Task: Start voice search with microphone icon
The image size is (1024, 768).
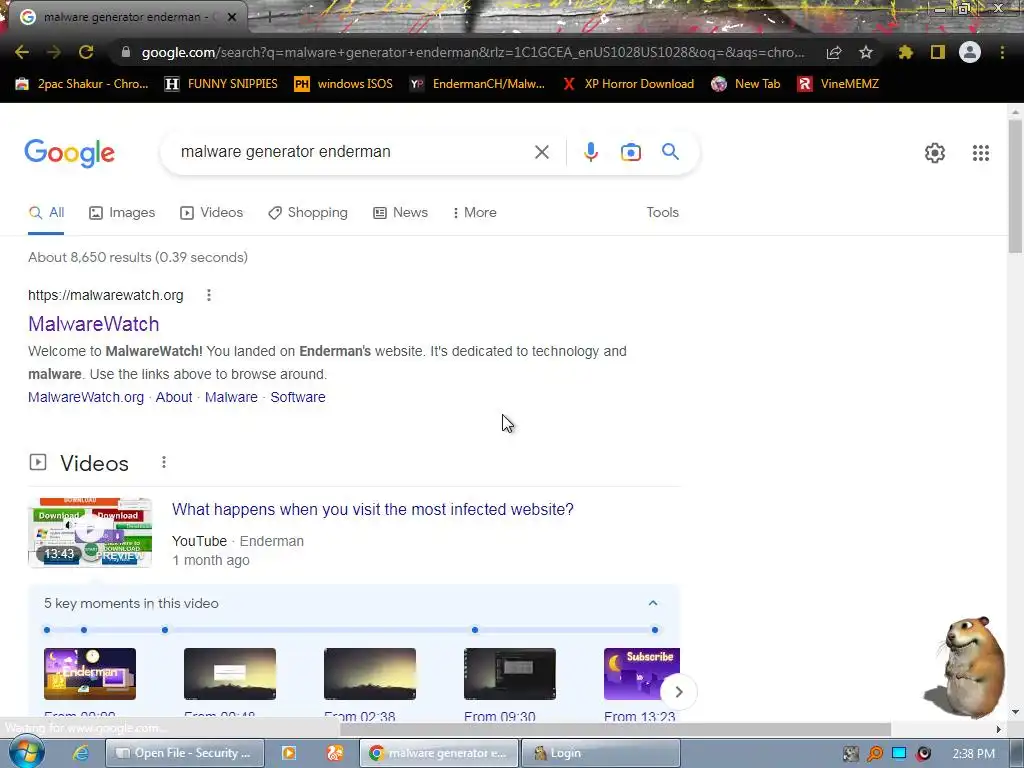Action: coord(590,152)
